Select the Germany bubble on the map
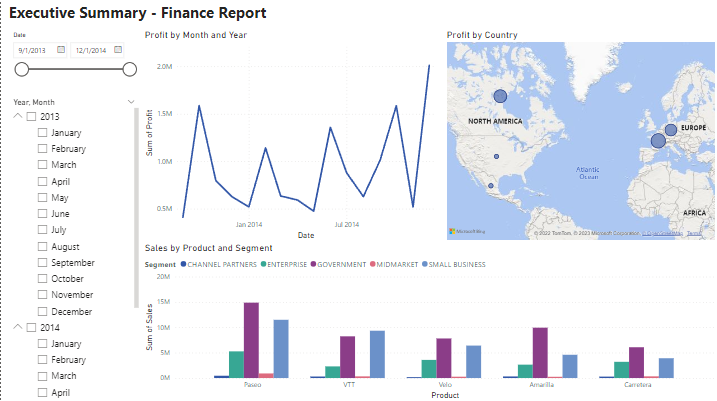This screenshot has width=717, height=401. 671,130
